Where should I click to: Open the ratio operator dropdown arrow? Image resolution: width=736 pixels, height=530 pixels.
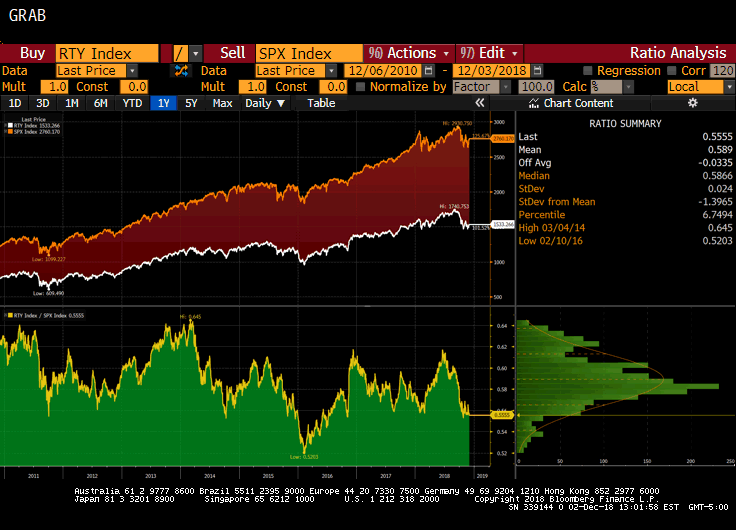pyautogui.click(x=196, y=54)
